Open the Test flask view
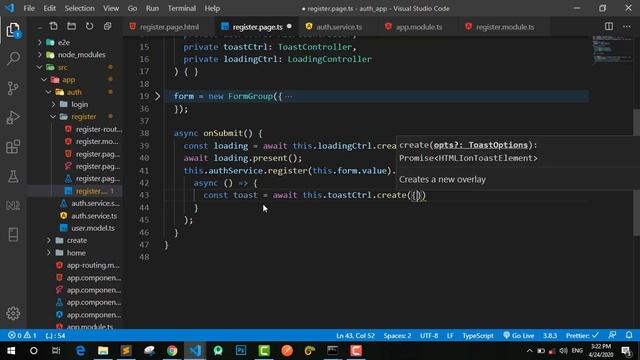Viewport: 640px width, 360px height. (x=13, y=176)
